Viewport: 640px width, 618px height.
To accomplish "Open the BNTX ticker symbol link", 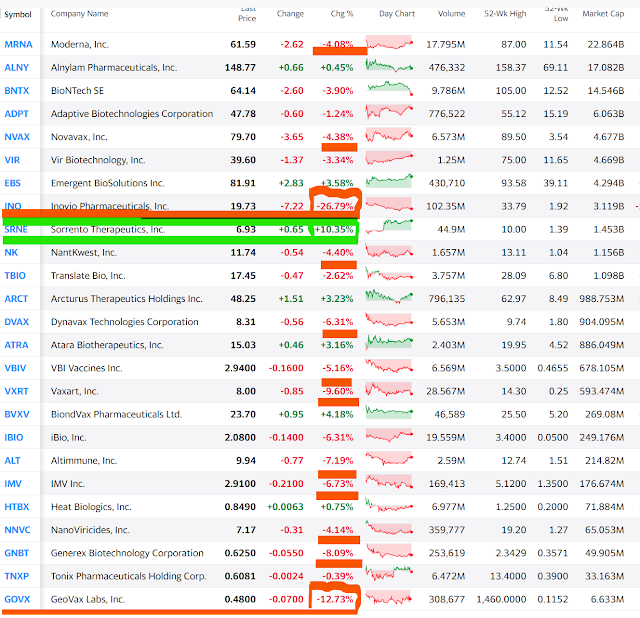I will click(17, 91).
